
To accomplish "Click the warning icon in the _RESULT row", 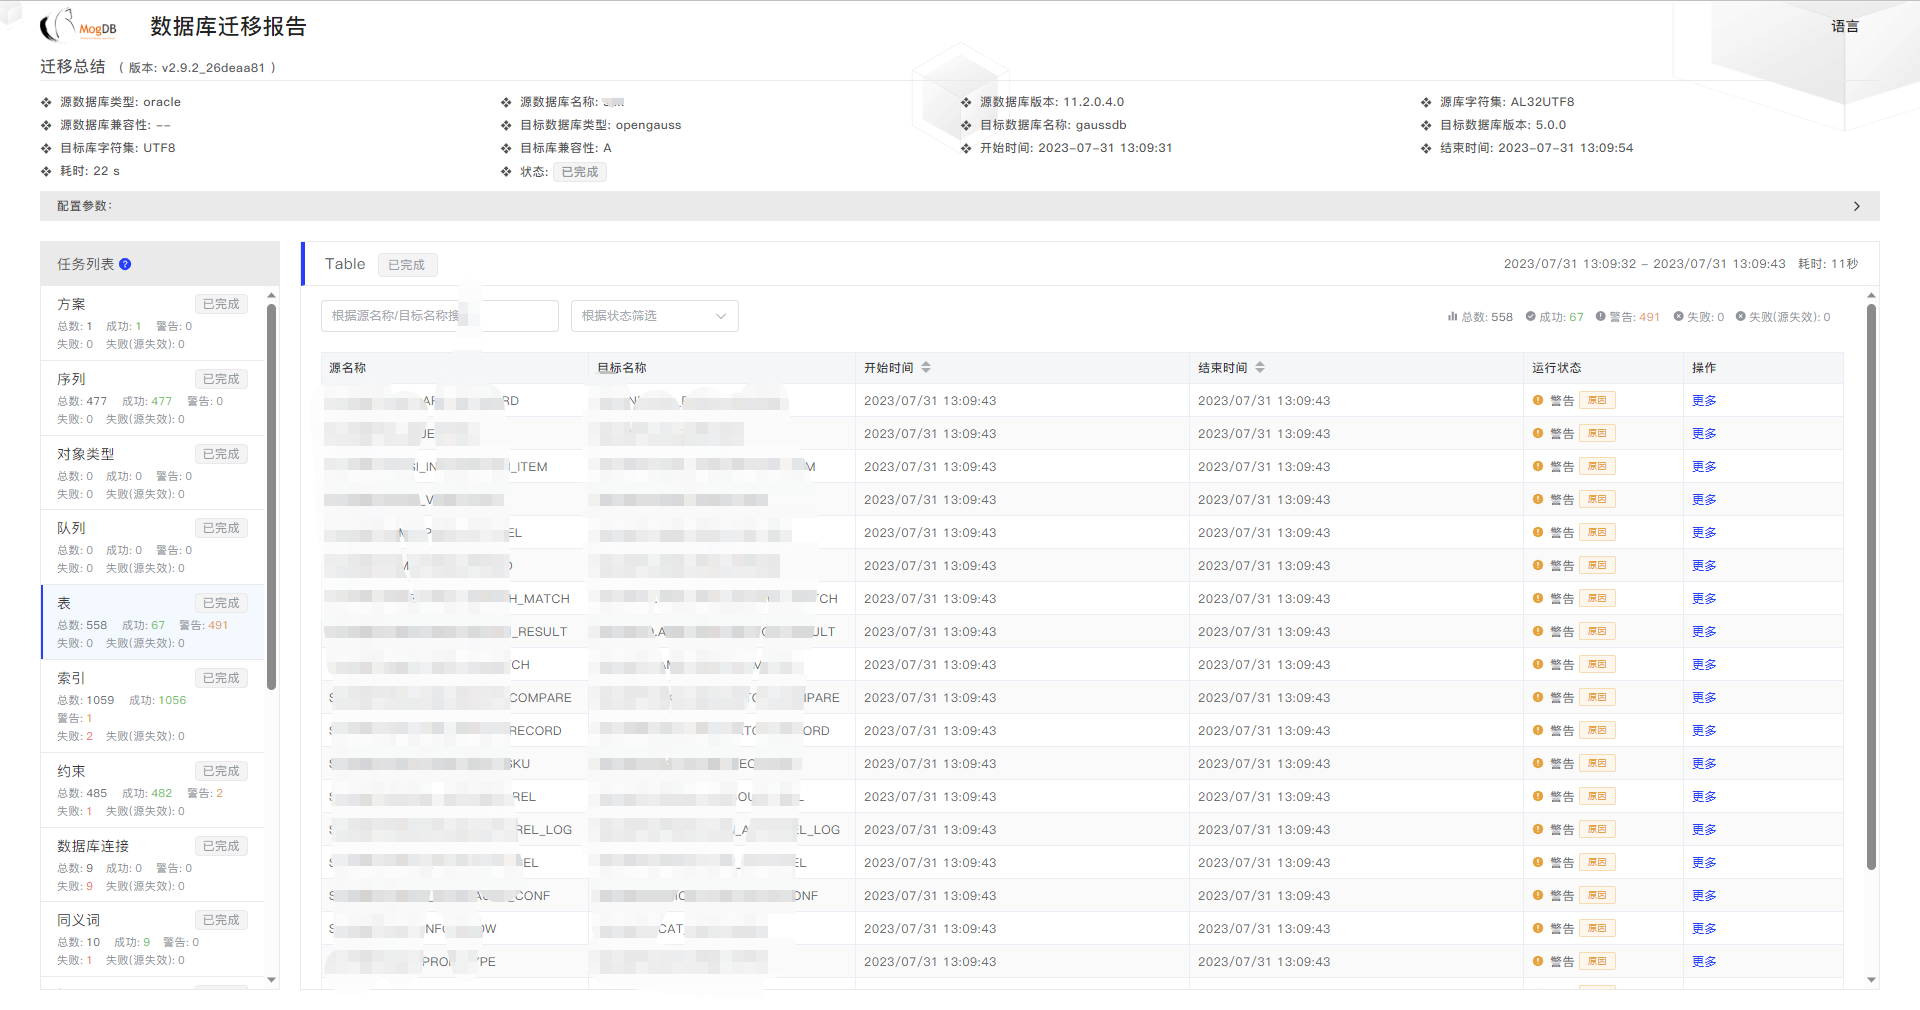I will pos(1538,632).
